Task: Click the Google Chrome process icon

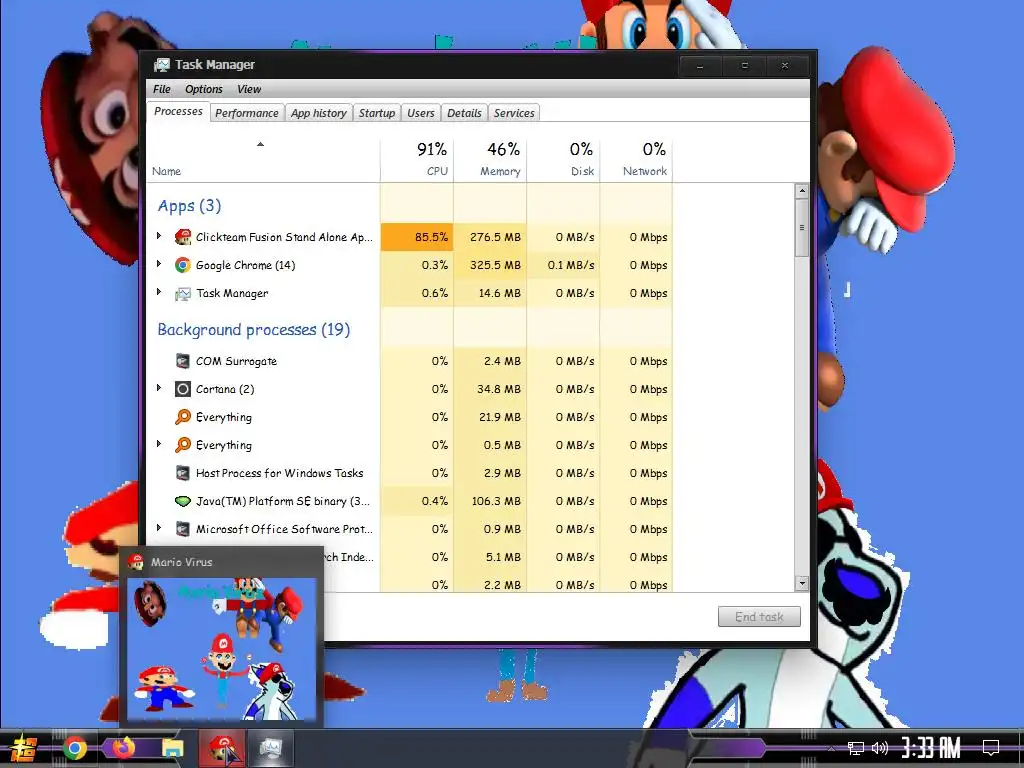Action: point(183,264)
